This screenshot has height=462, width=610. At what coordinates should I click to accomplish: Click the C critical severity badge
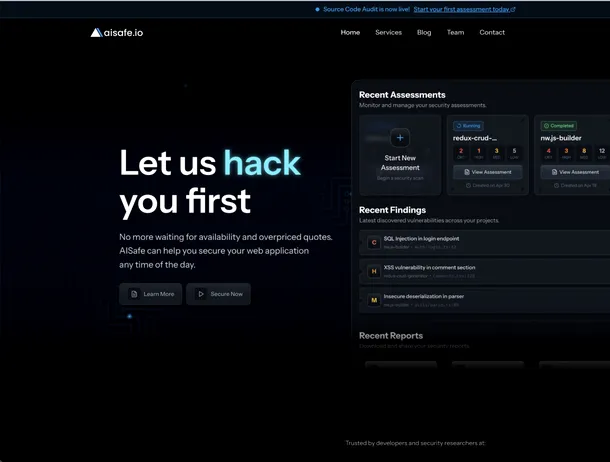point(374,243)
